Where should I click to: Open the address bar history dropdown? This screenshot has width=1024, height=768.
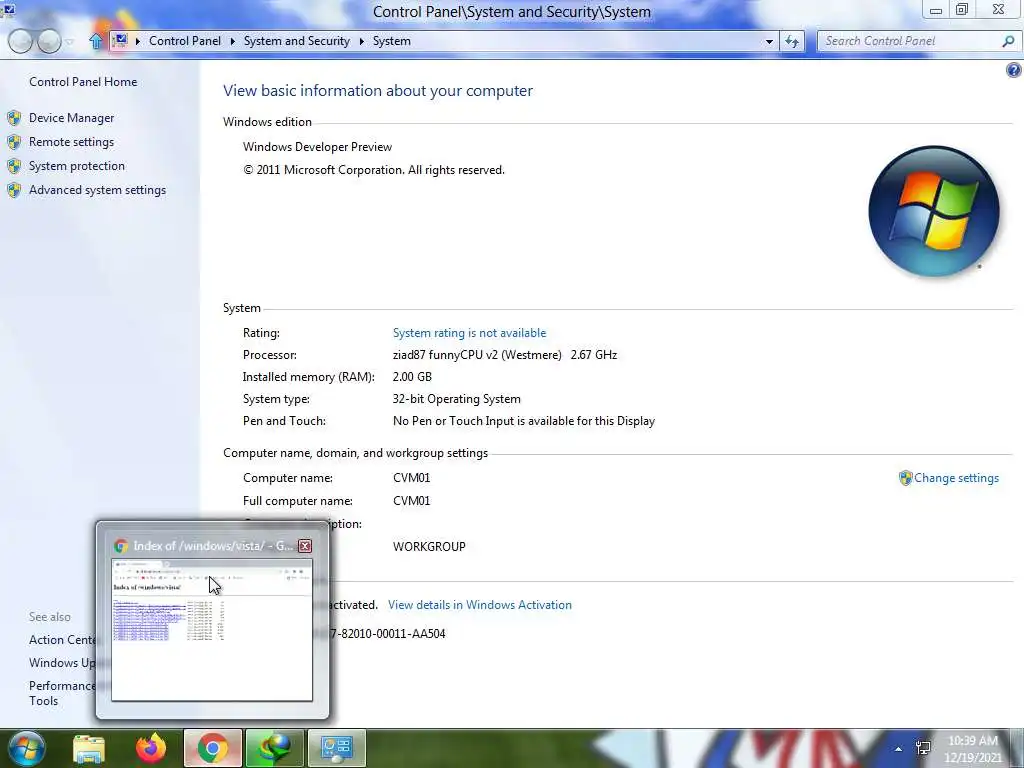tap(769, 41)
